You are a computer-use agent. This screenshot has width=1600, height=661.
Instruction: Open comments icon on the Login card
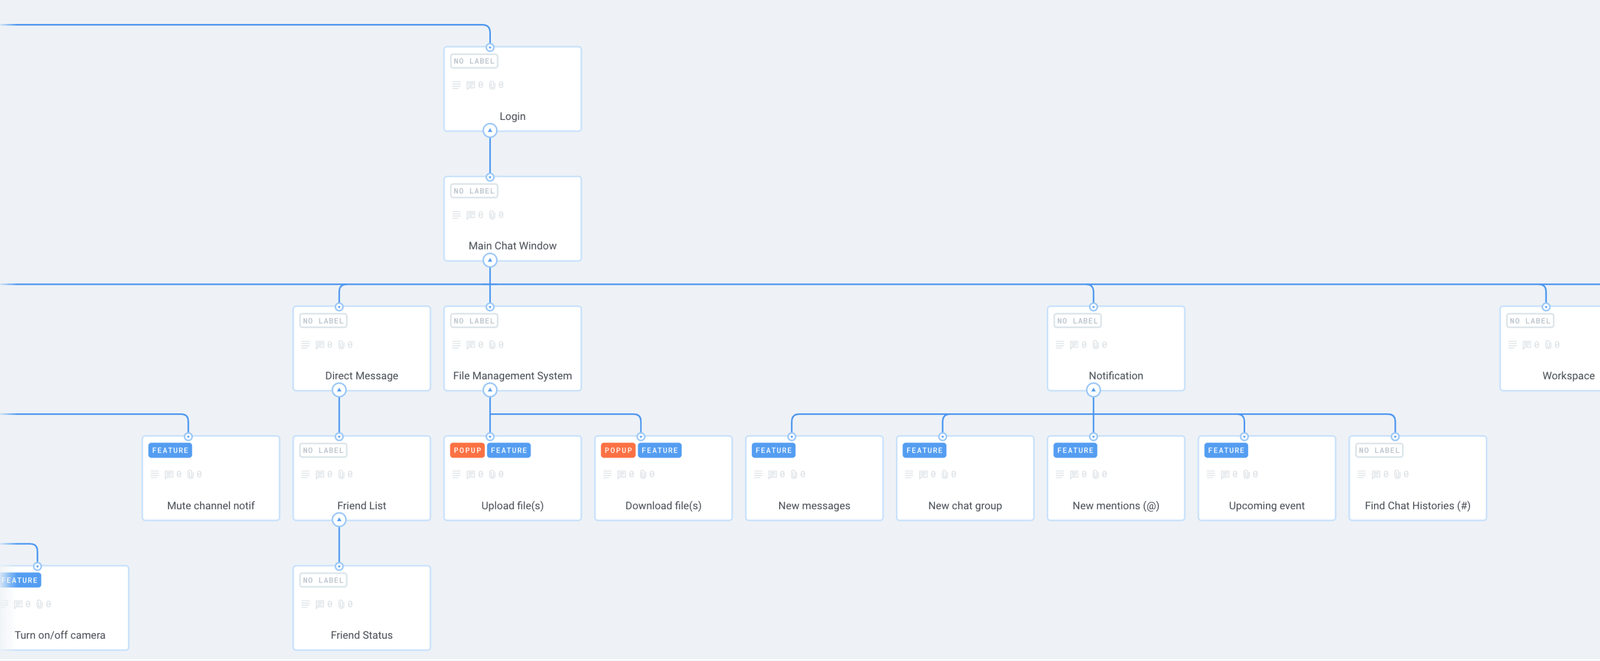click(x=470, y=86)
